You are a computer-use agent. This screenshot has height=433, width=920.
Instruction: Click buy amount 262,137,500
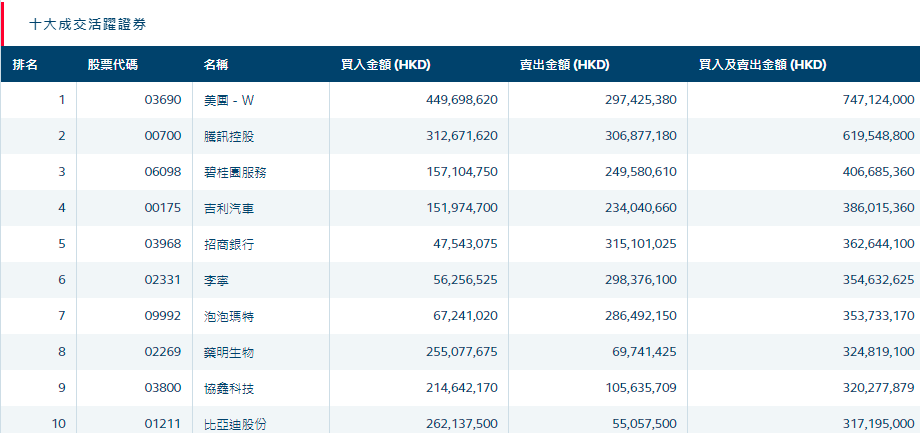[462, 424]
